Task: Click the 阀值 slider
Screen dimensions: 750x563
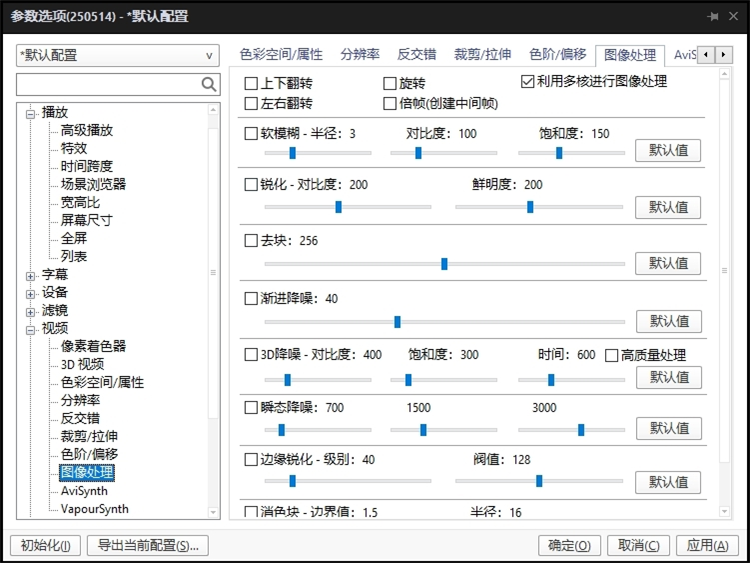Action: (539, 481)
